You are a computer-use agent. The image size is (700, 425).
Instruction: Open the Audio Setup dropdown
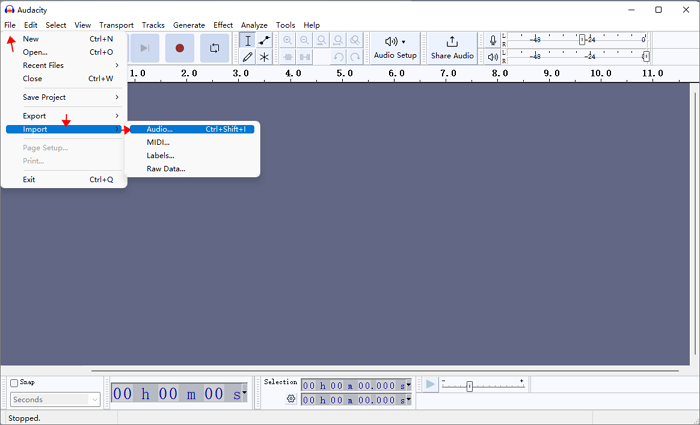click(x=395, y=47)
